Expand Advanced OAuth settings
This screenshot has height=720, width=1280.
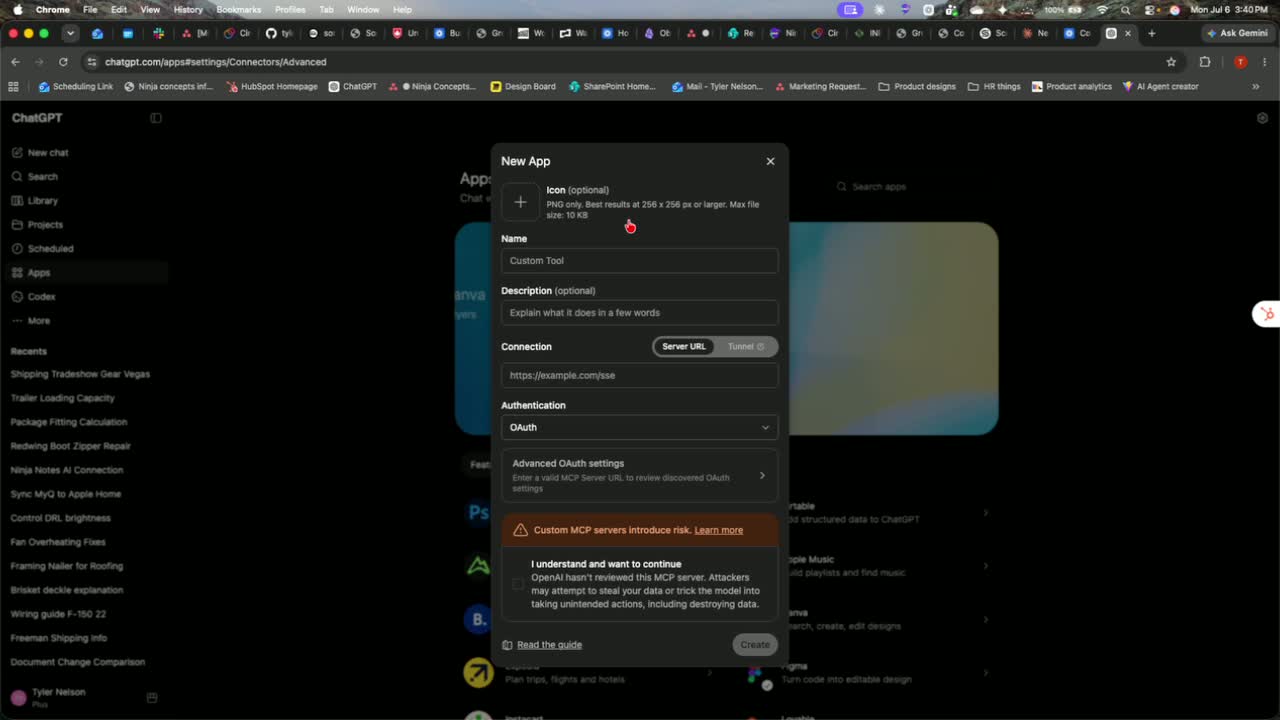(x=640, y=475)
